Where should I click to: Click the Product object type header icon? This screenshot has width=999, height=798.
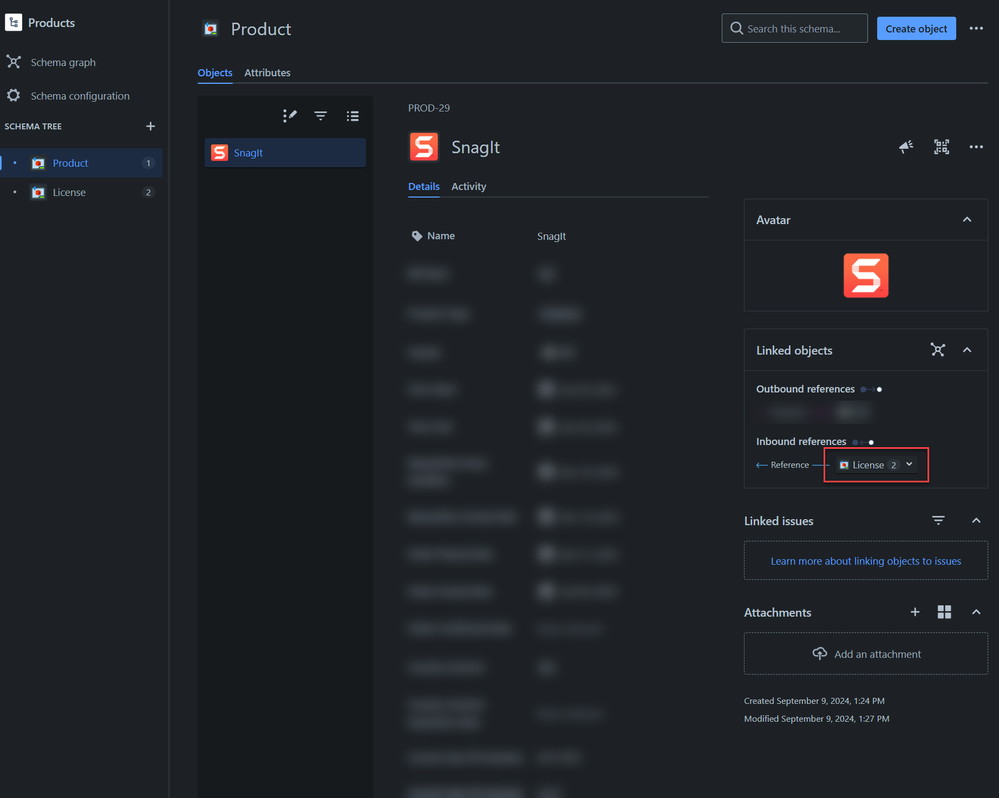click(x=211, y=29)
